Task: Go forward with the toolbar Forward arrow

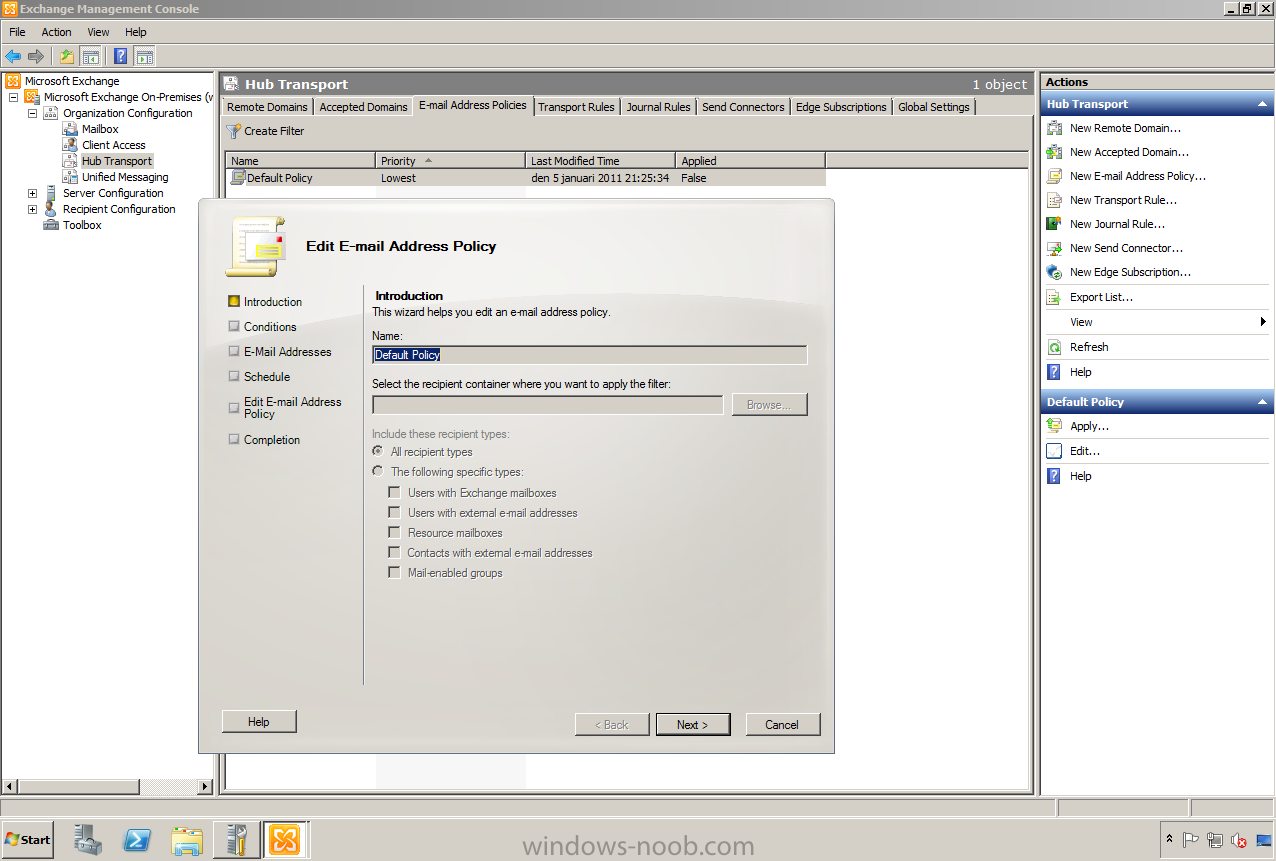Action: point(36,57)
